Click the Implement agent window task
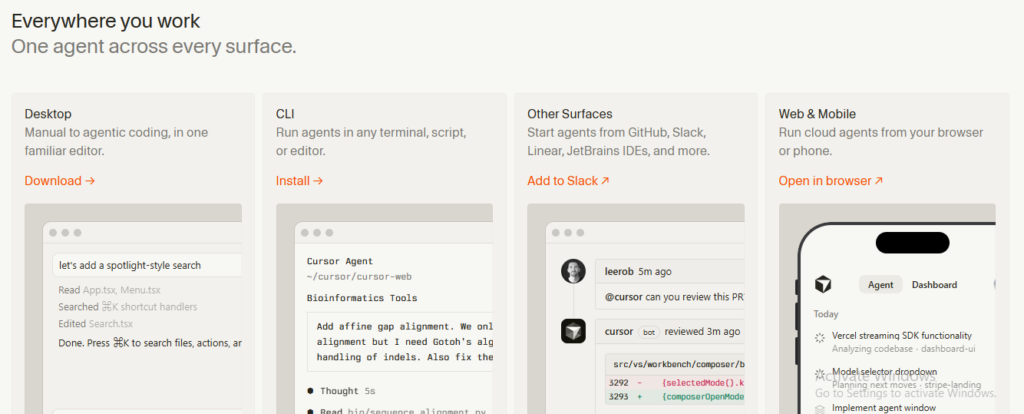This screenshot has height=414, width=1024. (x=884, y=408)
